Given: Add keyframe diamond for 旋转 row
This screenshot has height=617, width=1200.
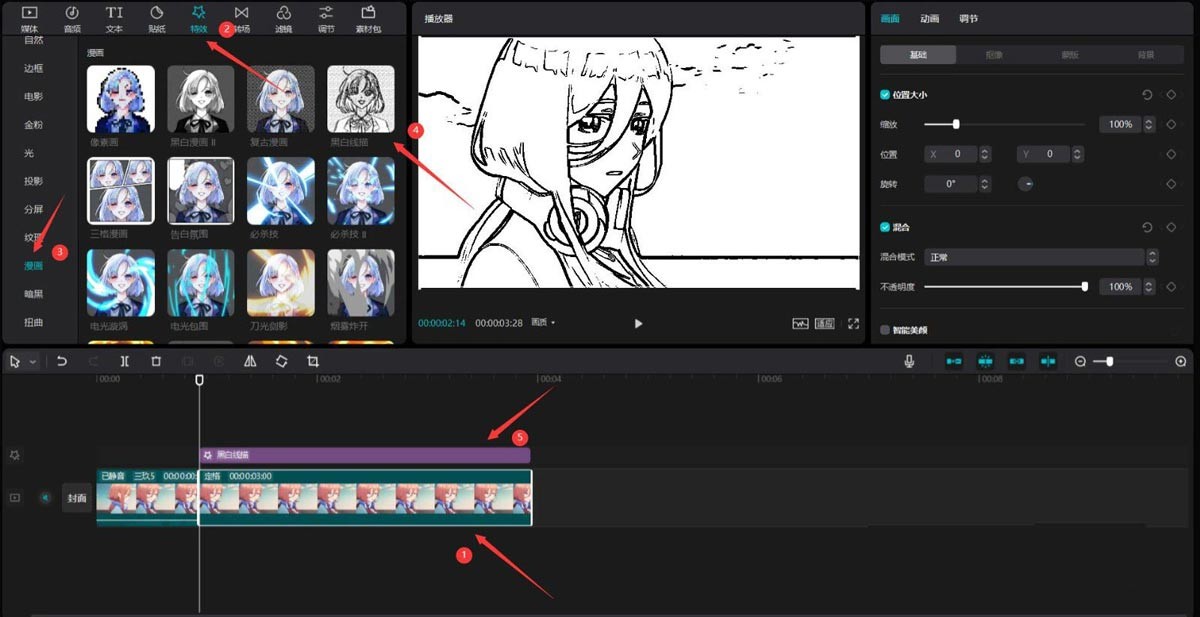Looking at the screenshot, I should [1171, 184].
